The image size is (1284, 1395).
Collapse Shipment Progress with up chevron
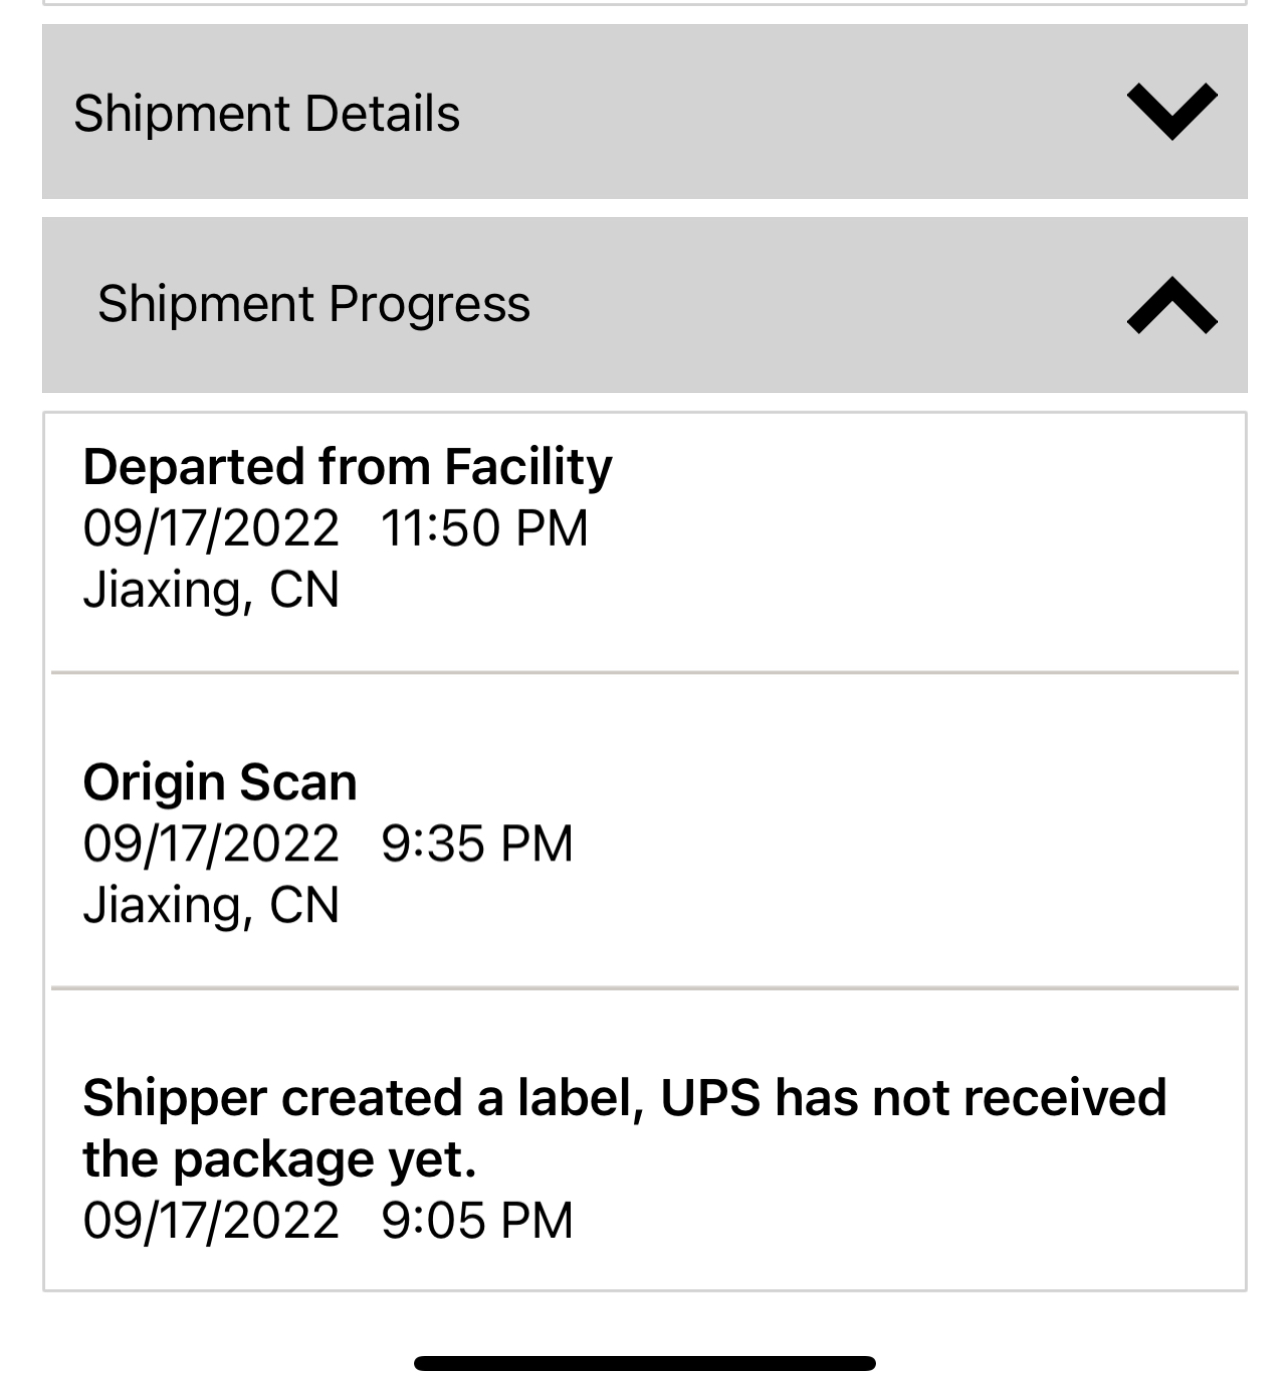(1171, 305)
